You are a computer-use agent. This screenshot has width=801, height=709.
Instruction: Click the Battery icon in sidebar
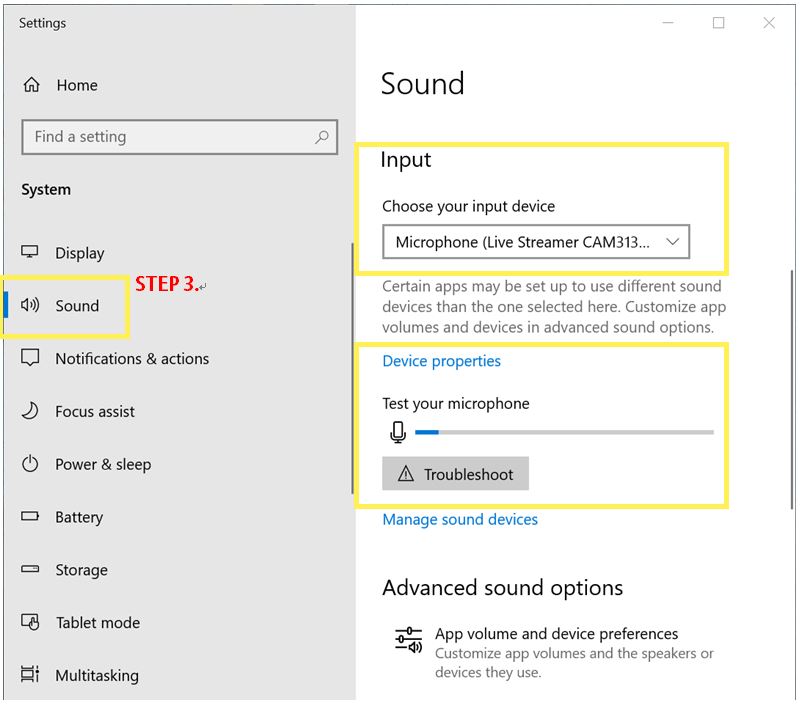30,516
